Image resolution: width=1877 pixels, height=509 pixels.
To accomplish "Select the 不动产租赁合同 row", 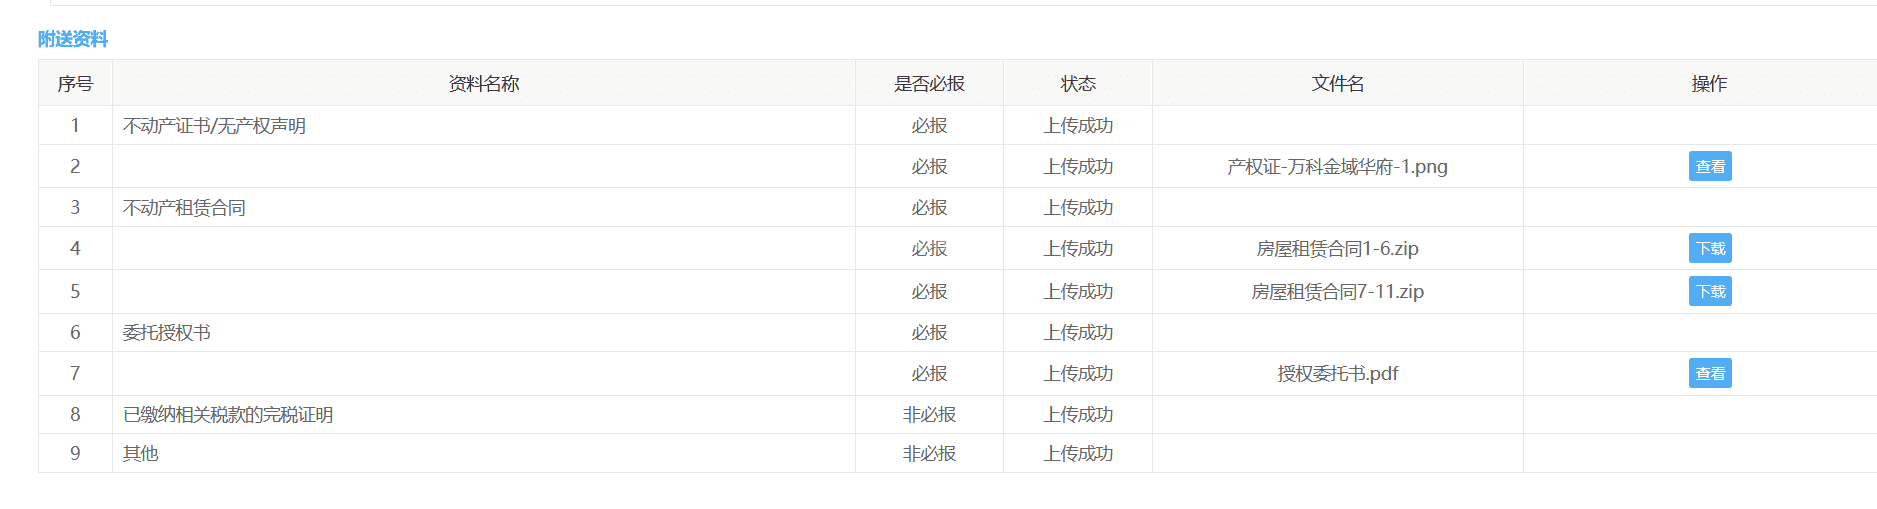I will coord(184,208).
